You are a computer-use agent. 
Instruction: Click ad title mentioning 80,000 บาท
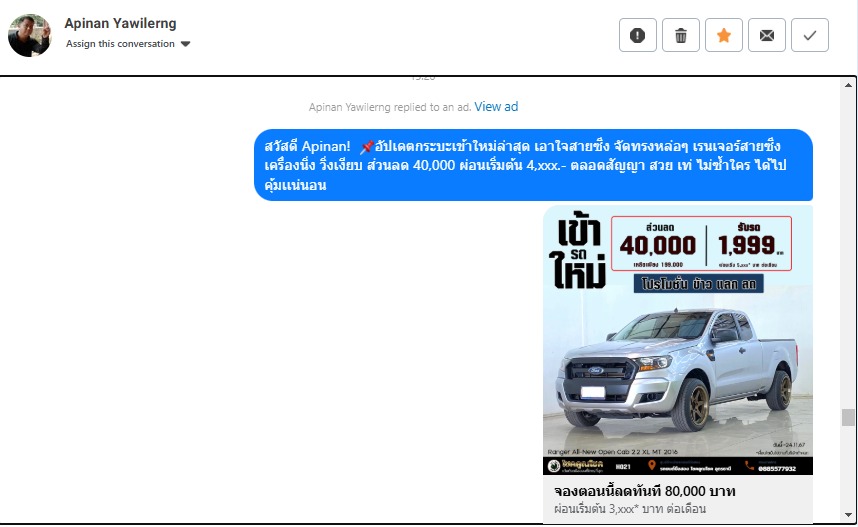click(x=645, y=491)
